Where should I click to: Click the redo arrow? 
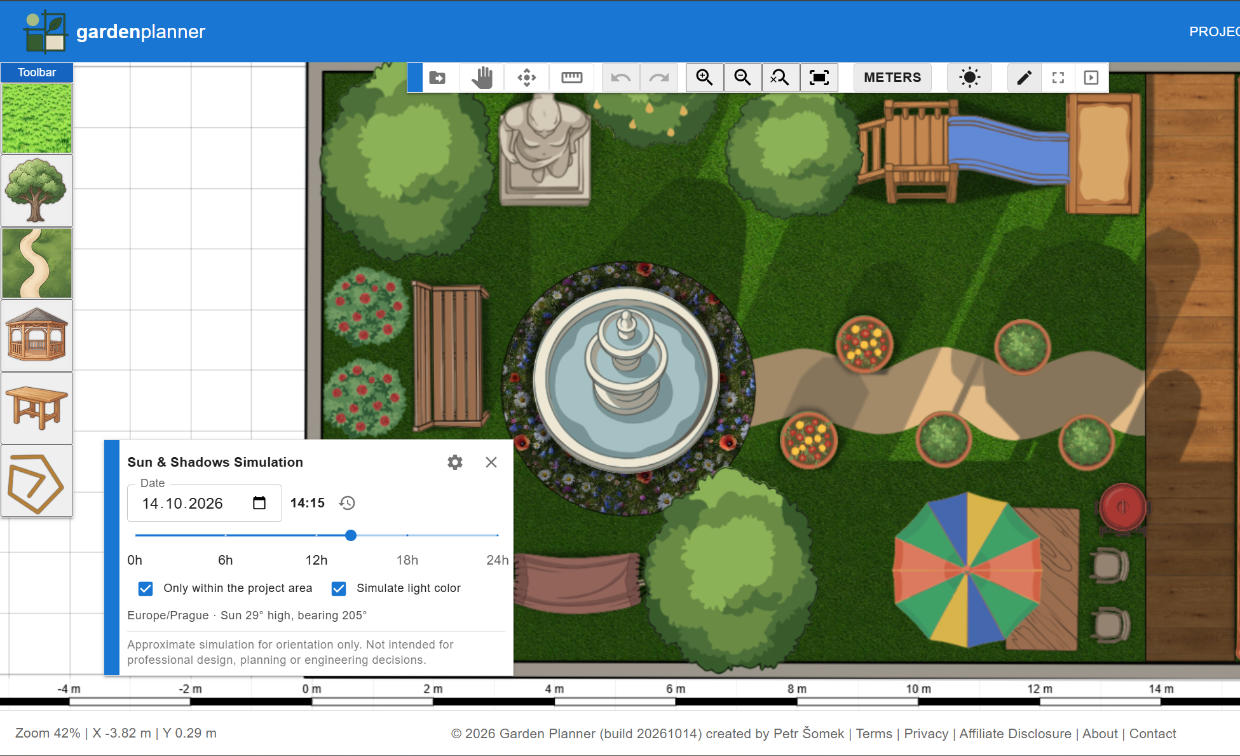point(659,78)
